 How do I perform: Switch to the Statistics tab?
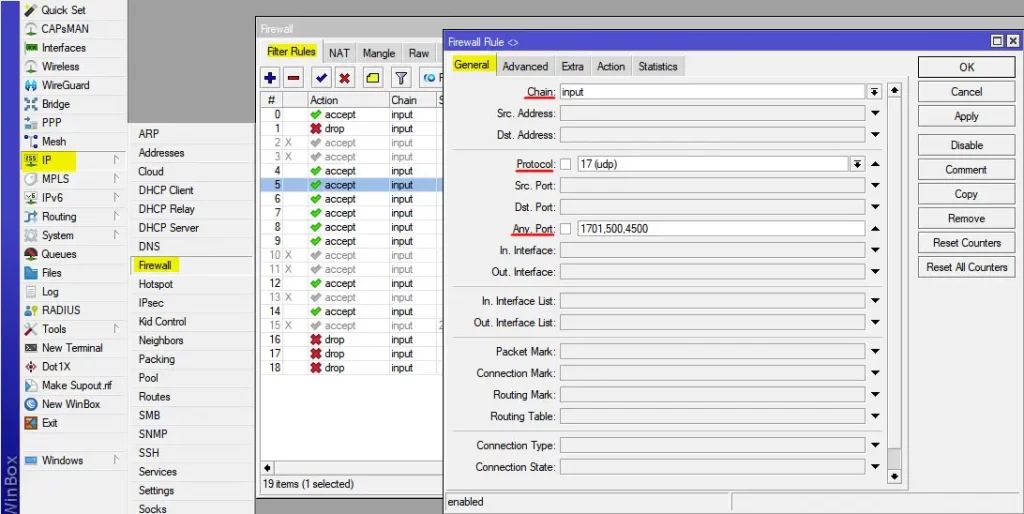point(658,66)
